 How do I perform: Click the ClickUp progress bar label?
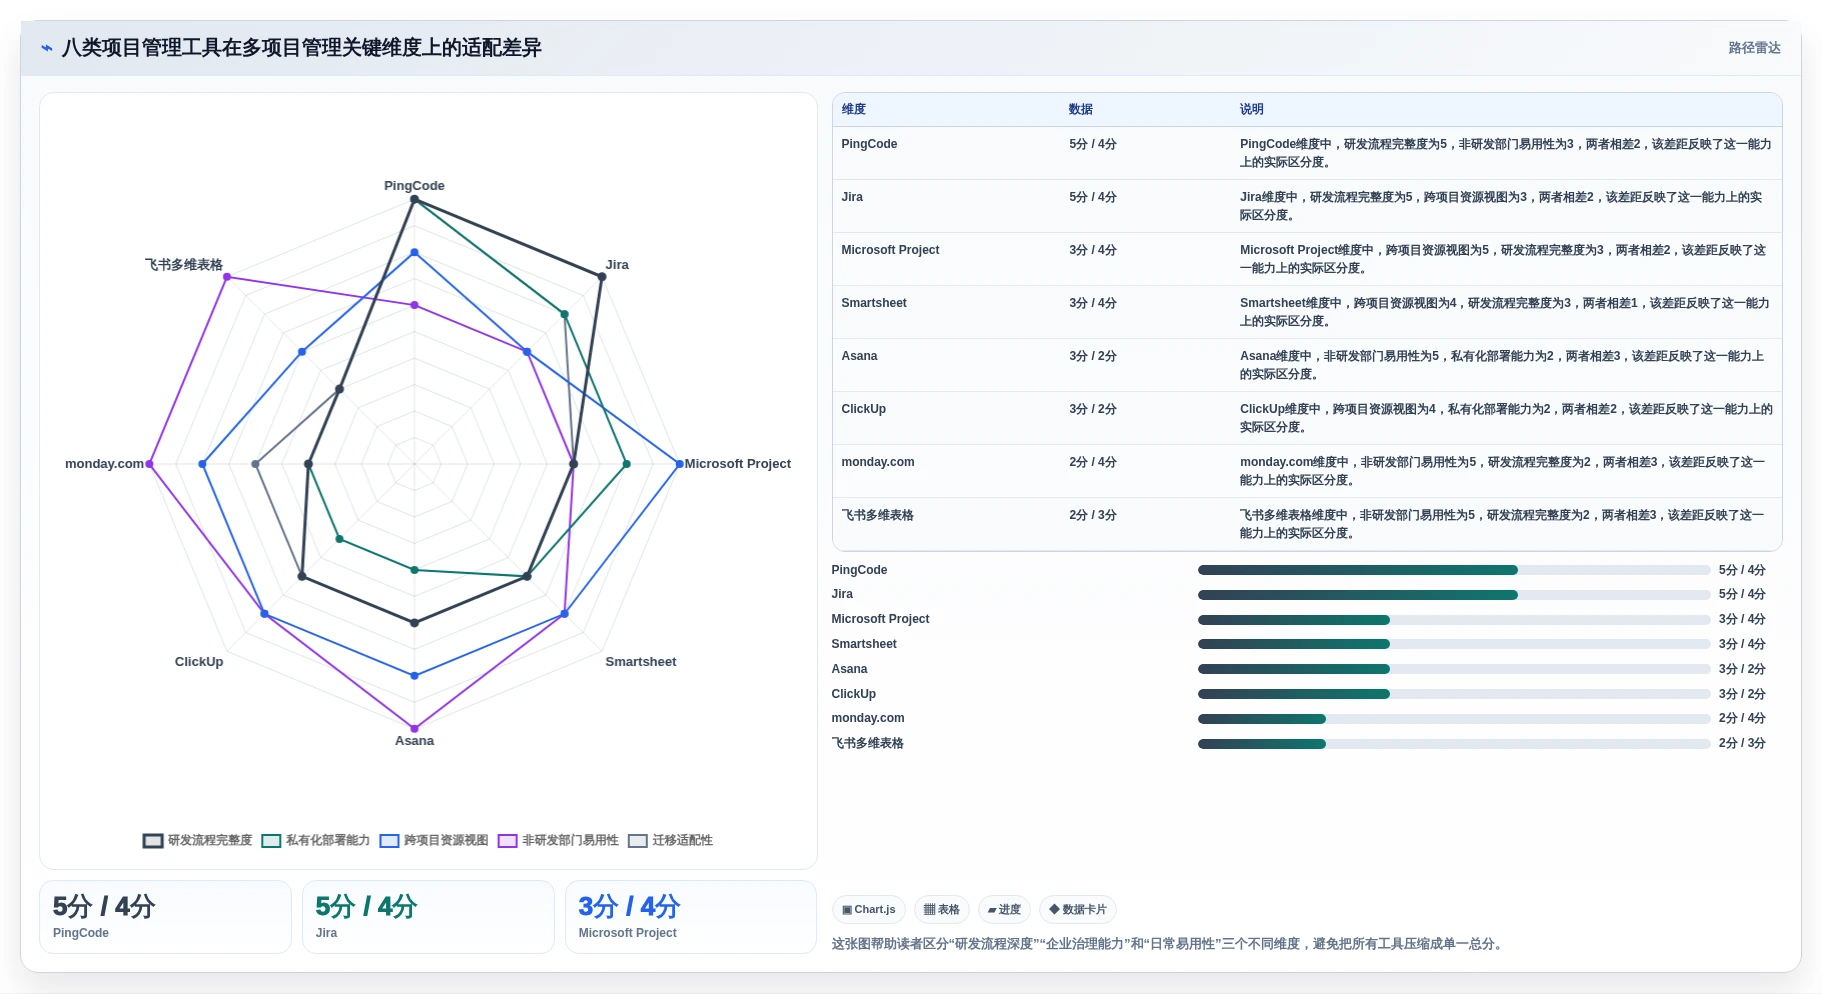point(854,694)
